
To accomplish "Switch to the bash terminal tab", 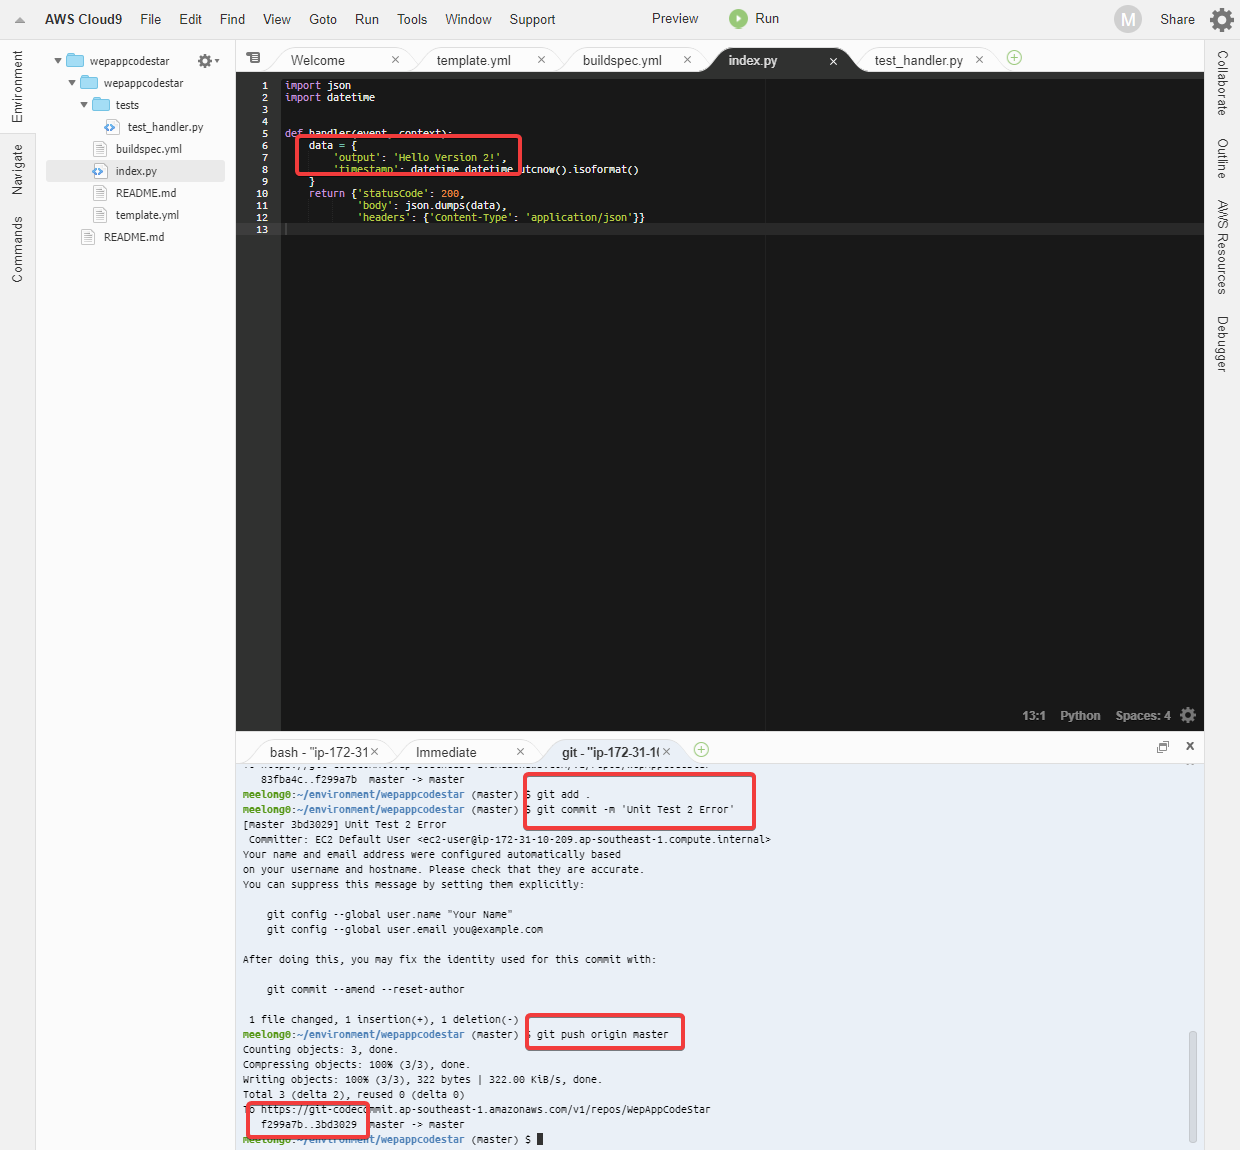I will point(319,752).
